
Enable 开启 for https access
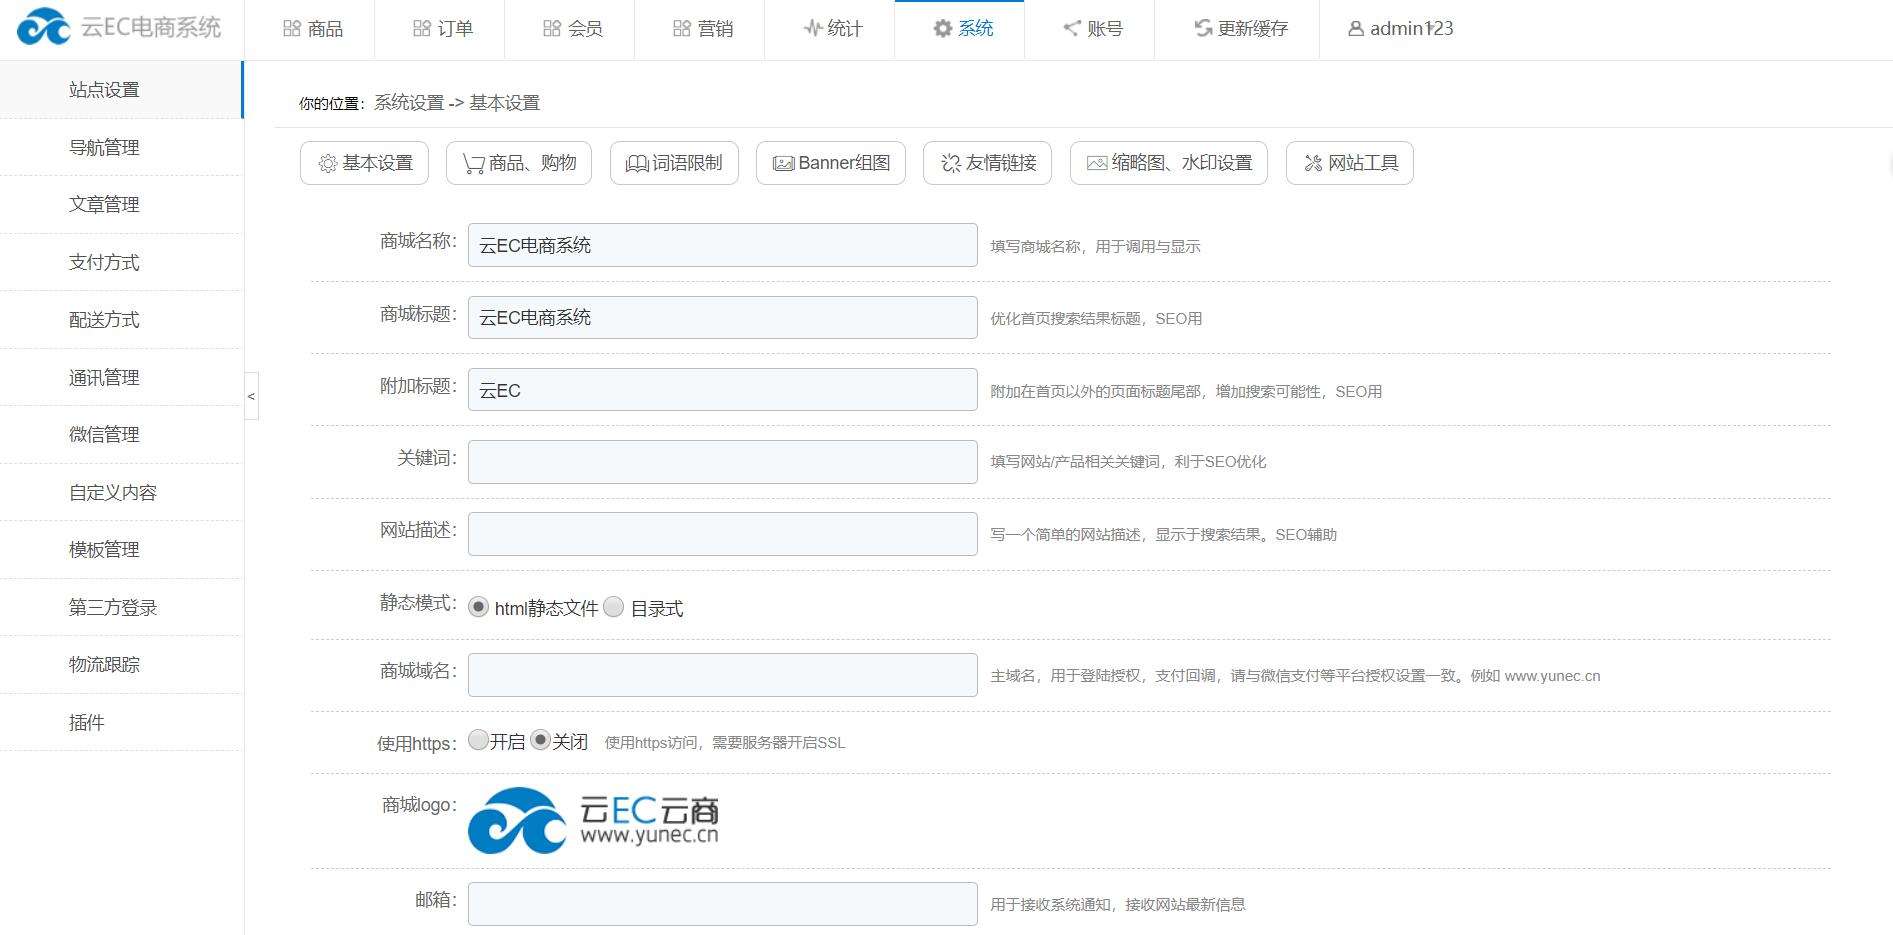(x=478, y=741)
